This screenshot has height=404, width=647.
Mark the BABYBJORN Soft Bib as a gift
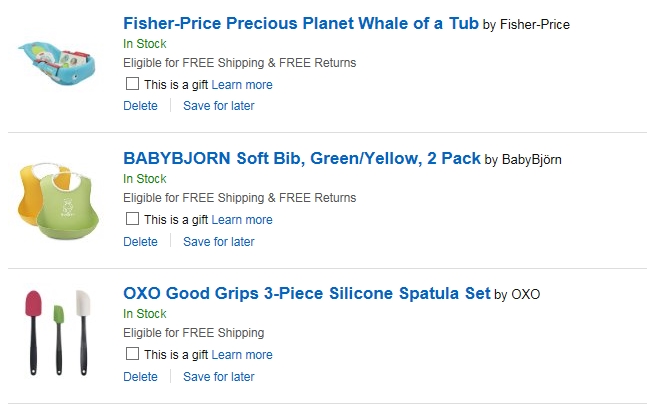click(132, 219)
